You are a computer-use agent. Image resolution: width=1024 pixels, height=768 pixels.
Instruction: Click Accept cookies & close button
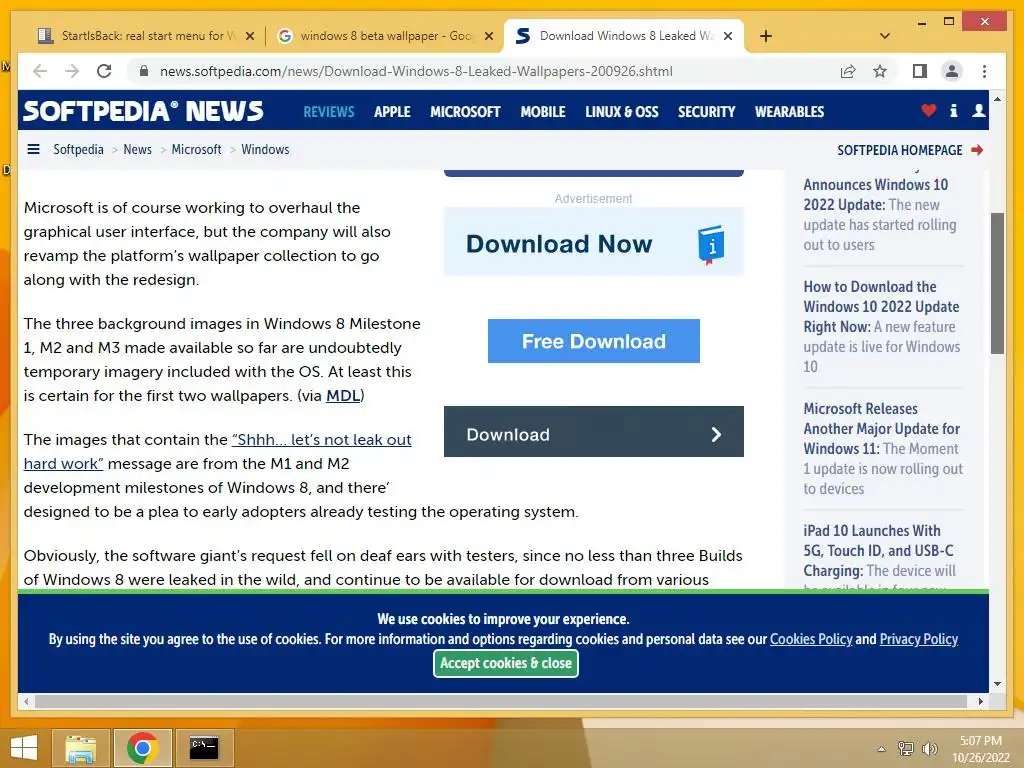point(505,664)
